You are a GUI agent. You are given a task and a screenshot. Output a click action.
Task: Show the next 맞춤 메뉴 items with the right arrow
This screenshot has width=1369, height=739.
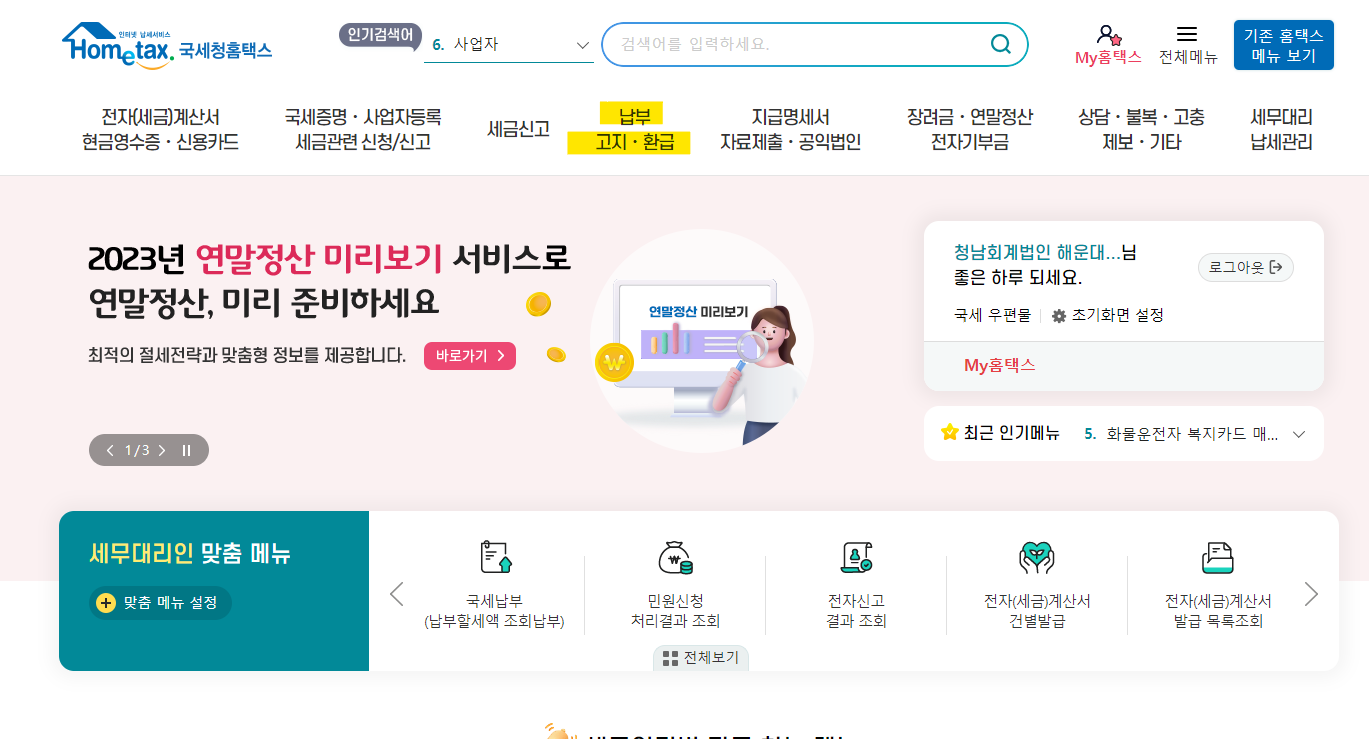pos(1311,594)
